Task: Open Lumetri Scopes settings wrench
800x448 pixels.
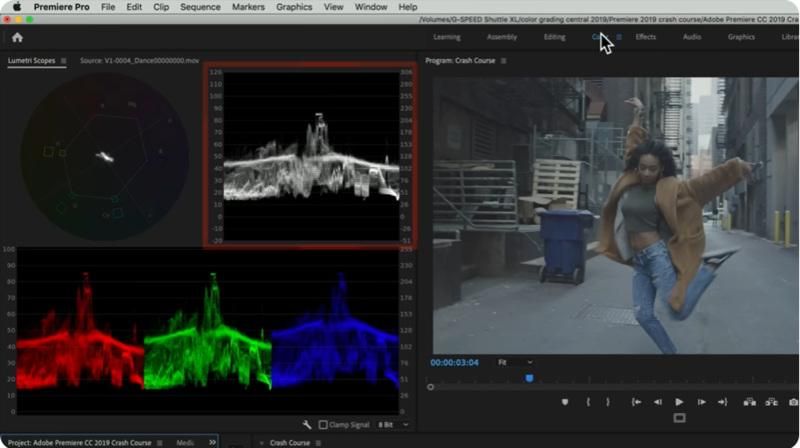Action: click(x=307, y=425)
